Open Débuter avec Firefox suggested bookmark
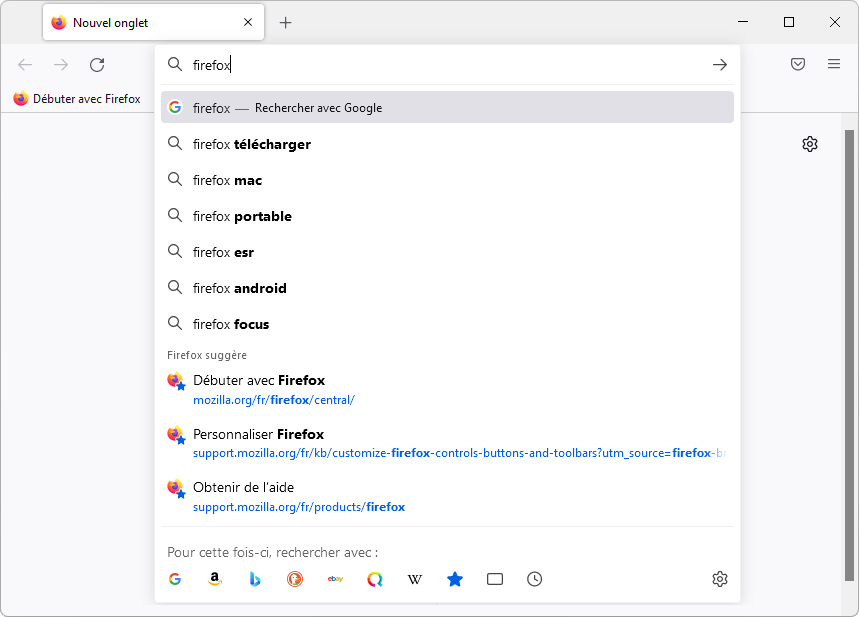This screenshot has height=617, width=859. (447, 390)
